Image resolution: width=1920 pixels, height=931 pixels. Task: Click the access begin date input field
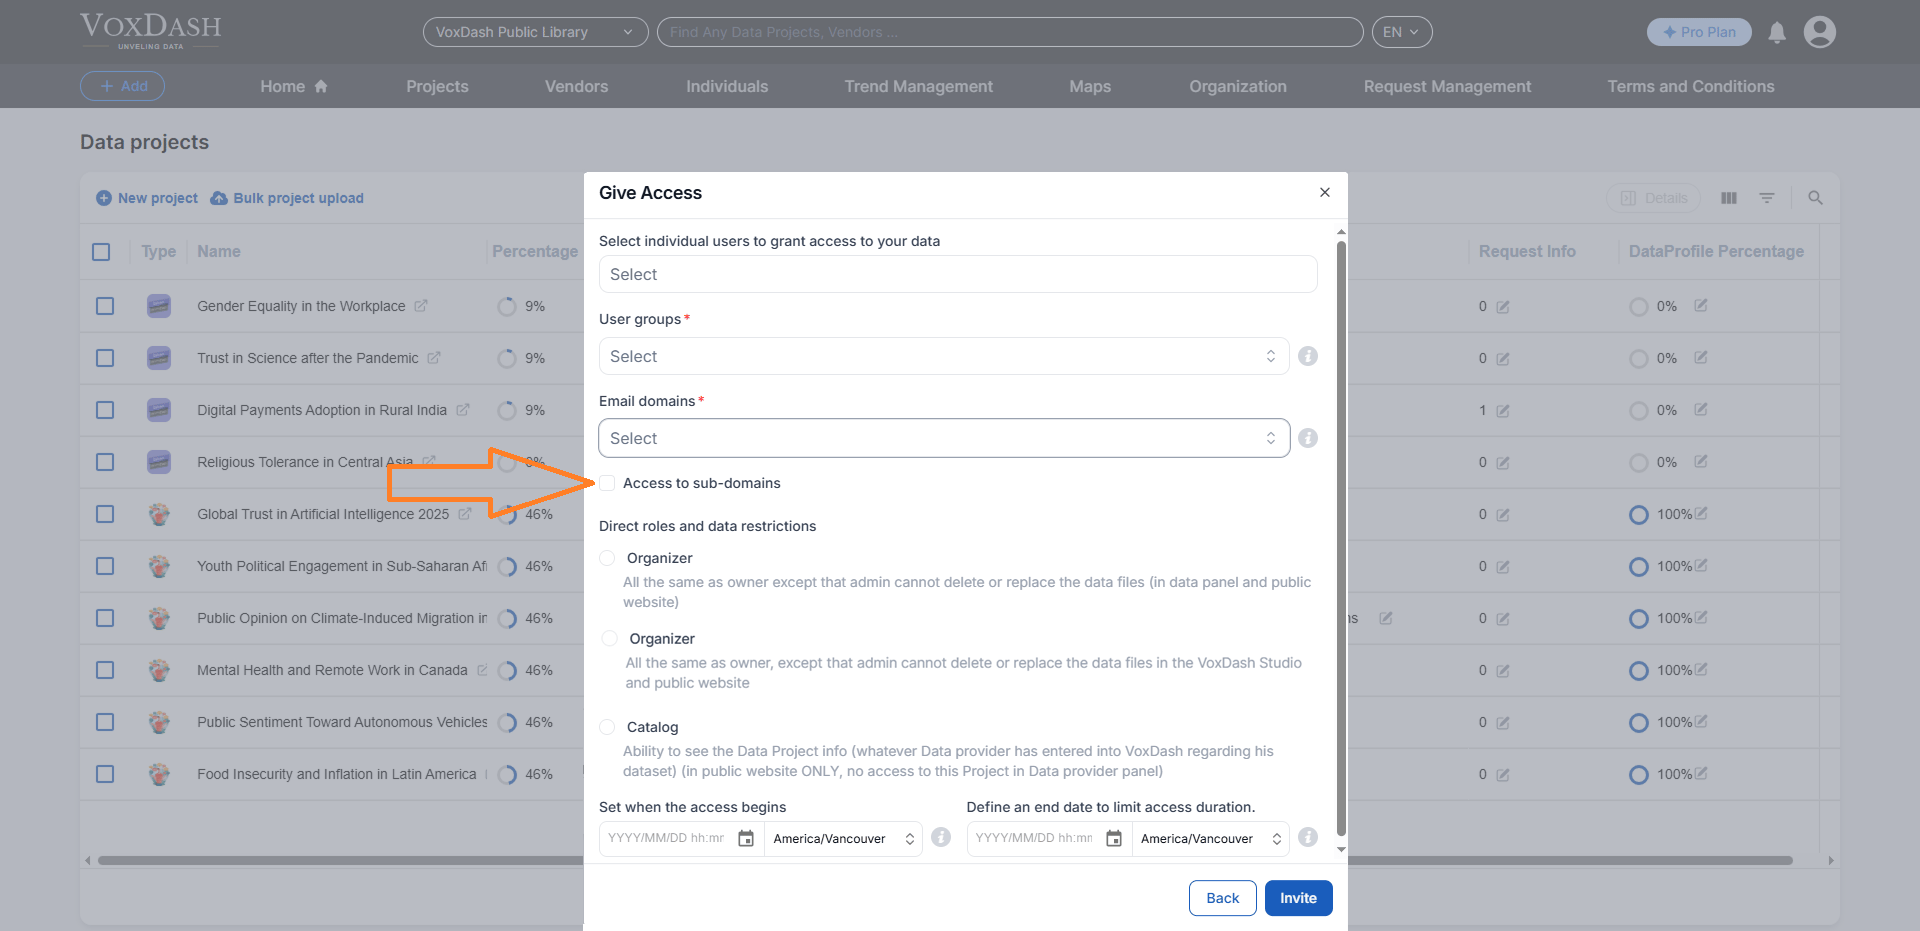[667, 838]
